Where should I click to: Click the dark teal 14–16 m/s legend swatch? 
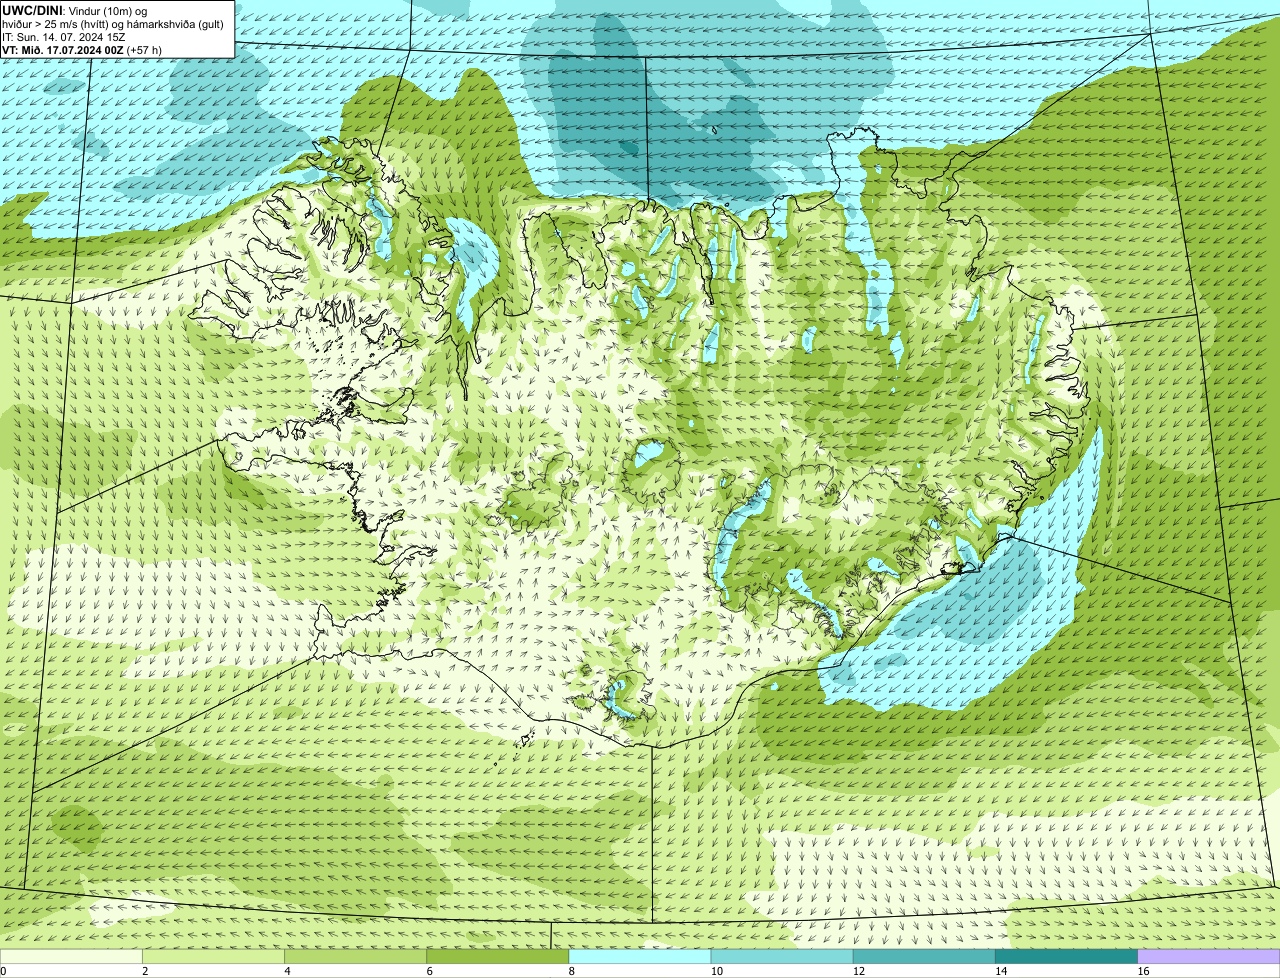(1066, 957)
